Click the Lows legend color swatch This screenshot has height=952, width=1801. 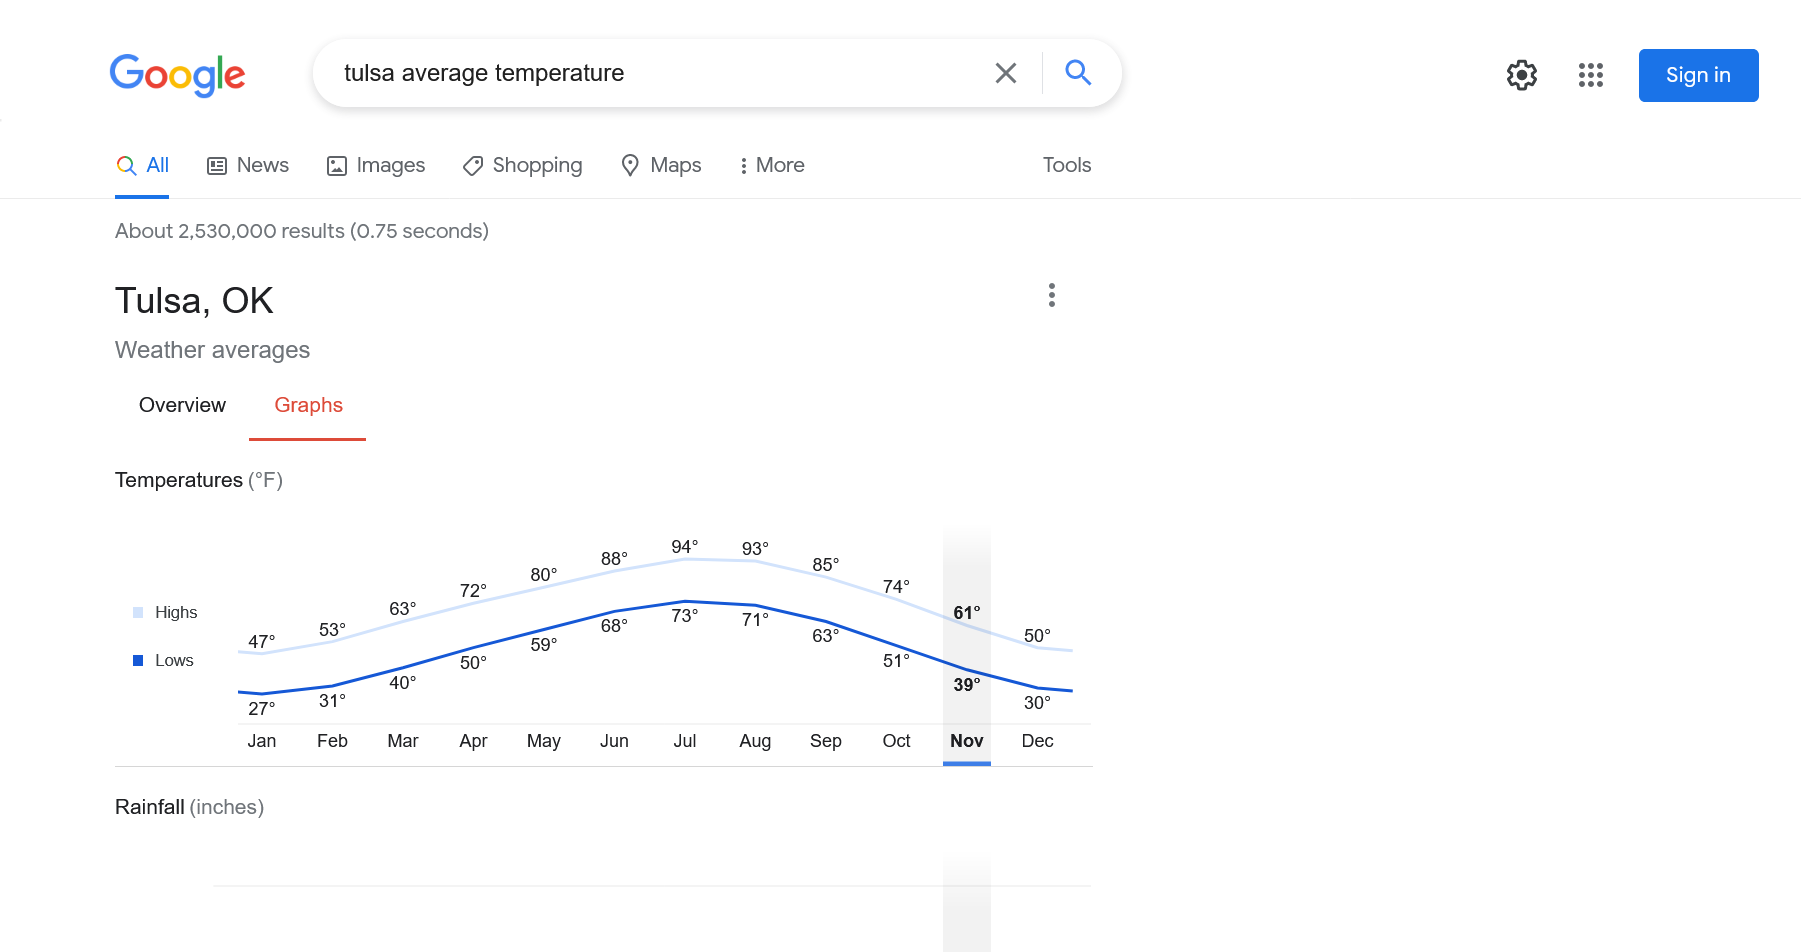point(138,660)
